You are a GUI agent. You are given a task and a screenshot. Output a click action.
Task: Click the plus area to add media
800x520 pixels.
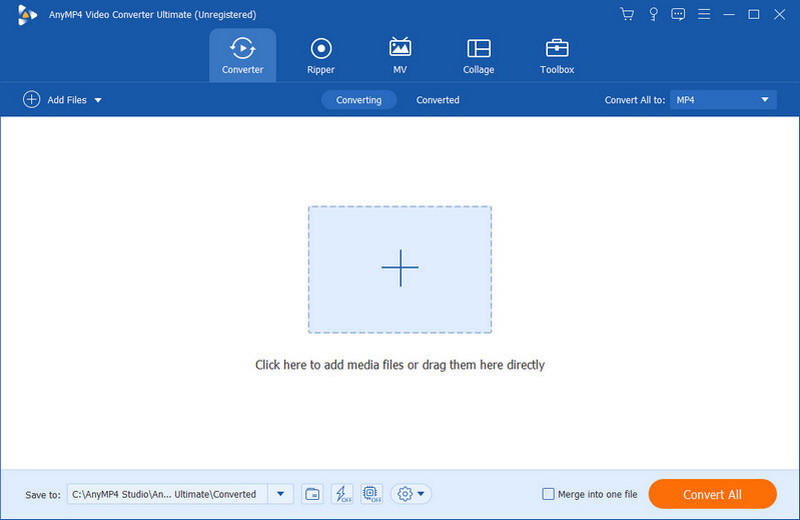coord(400,269)
